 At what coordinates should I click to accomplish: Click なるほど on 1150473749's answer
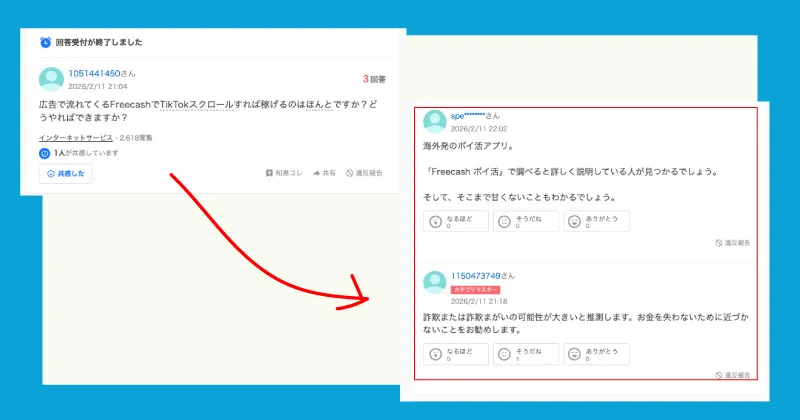[456, 354]
